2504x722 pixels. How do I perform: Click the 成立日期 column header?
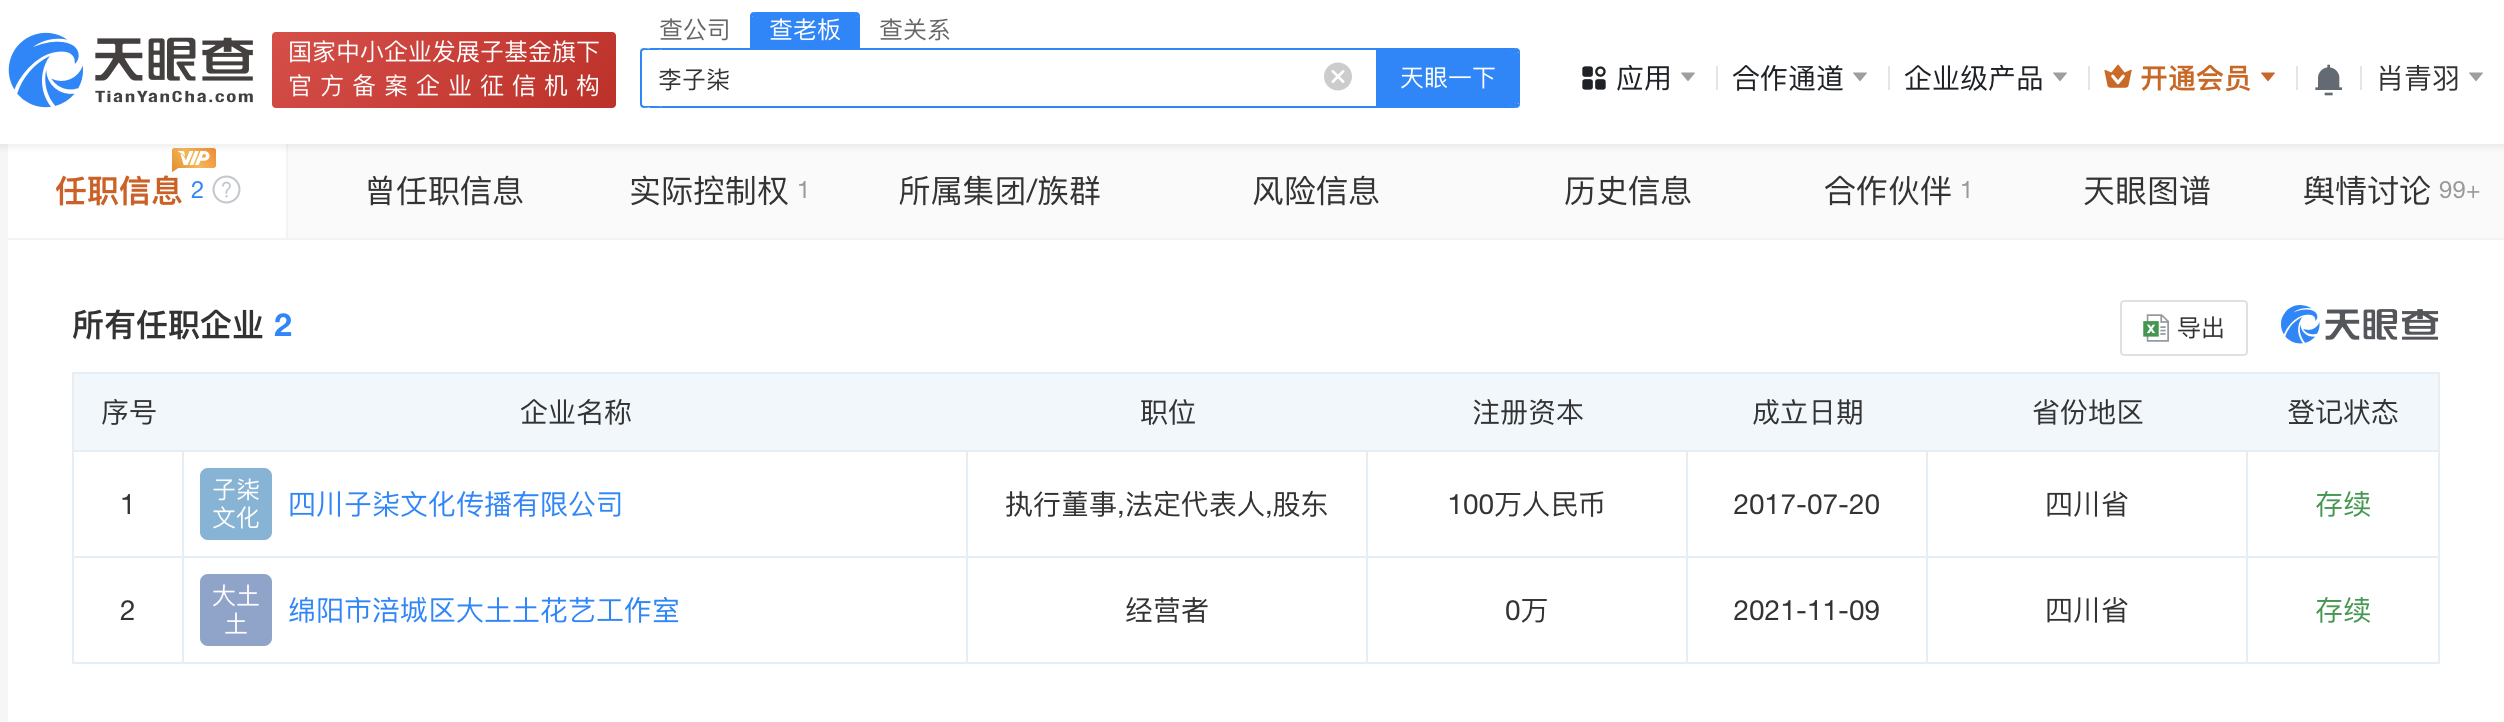point(1807,412)
